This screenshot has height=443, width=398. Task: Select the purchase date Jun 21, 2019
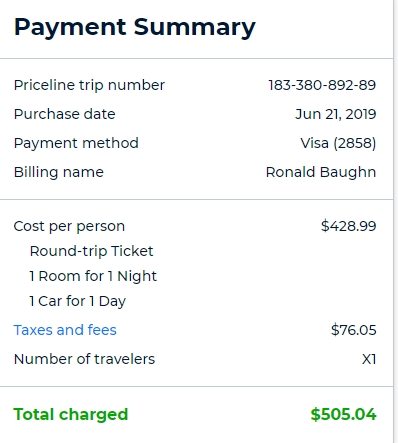pyautogui.click(x=336, y=114)
